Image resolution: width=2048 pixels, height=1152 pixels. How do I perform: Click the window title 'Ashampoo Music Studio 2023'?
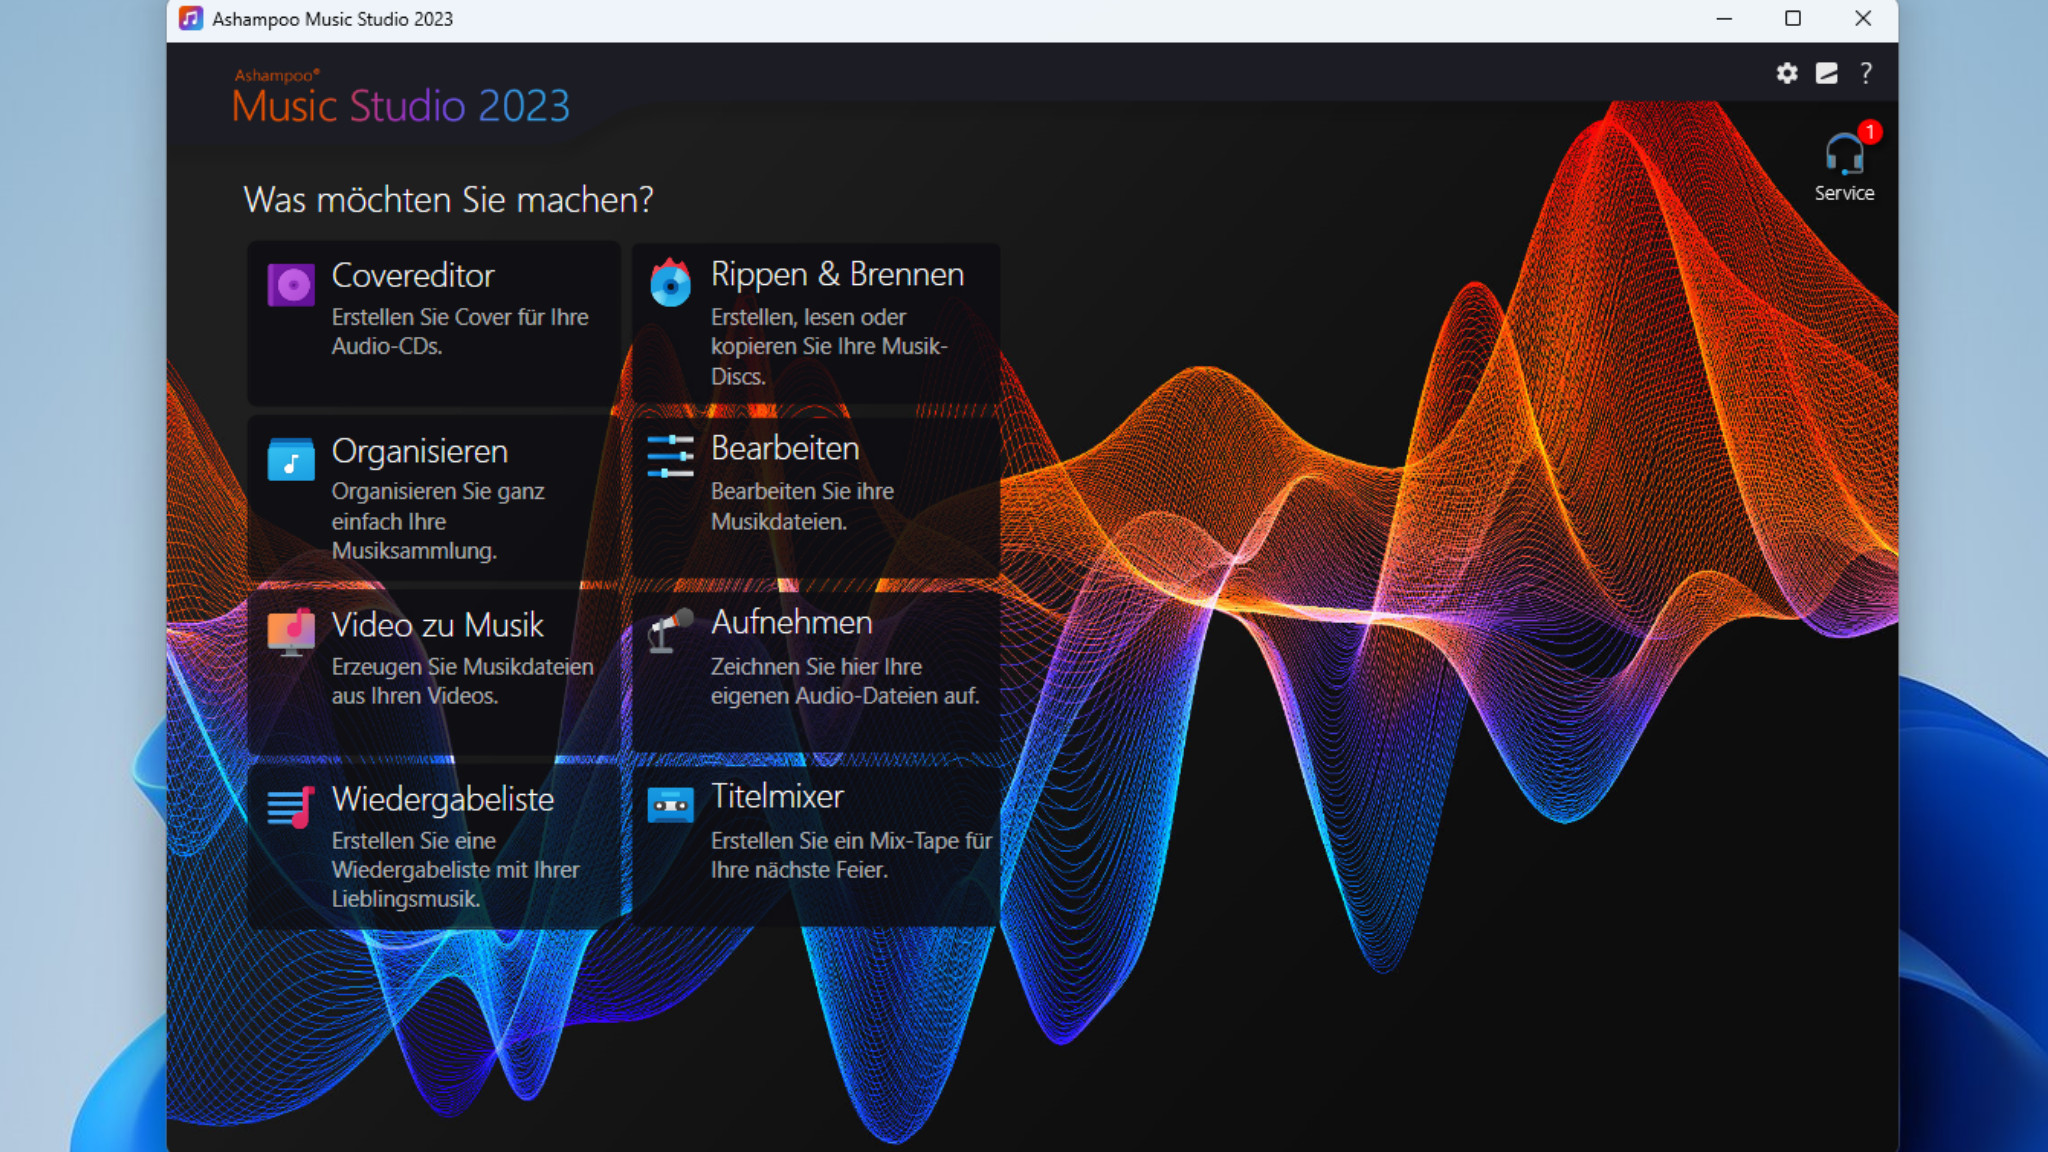(332, 19)
